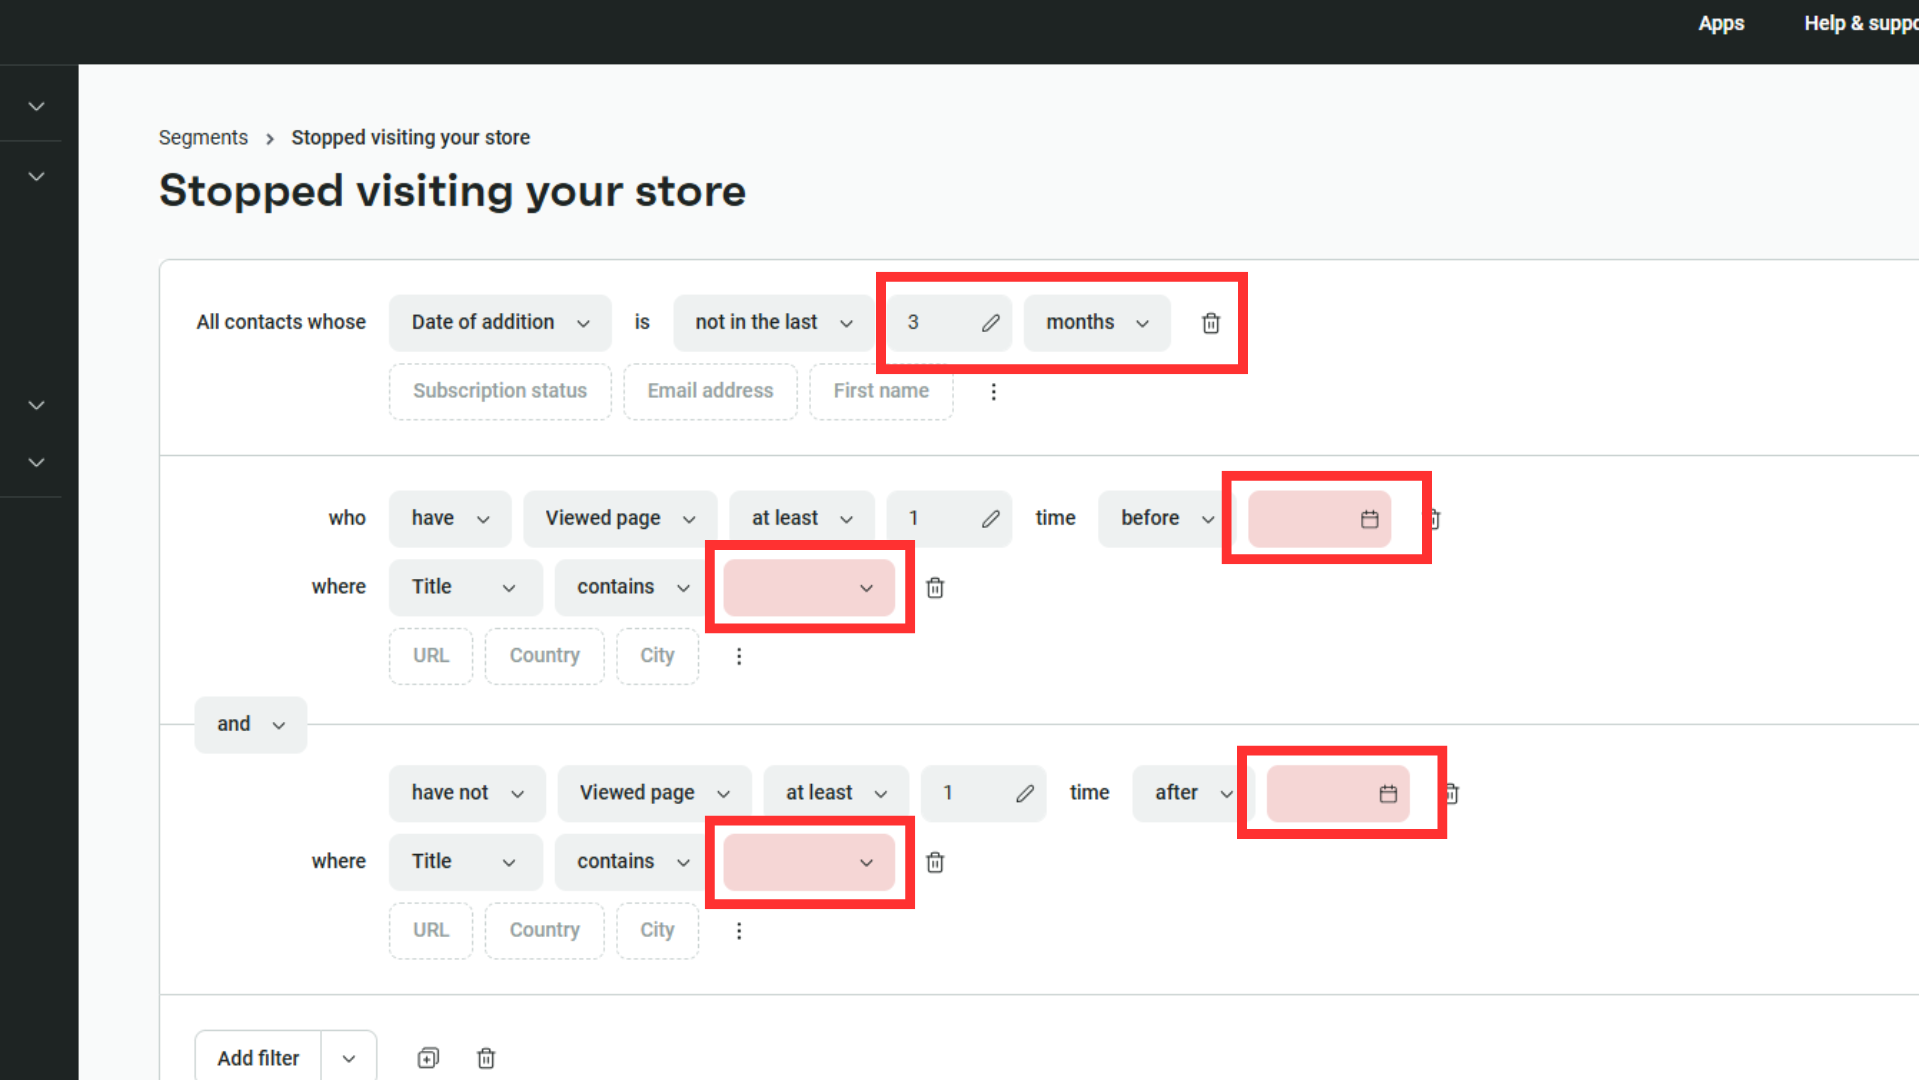This screenshot has height=1080, width=1920.
Task: Click the empty Title value field in first group
Action: click(x=808, y=587)
